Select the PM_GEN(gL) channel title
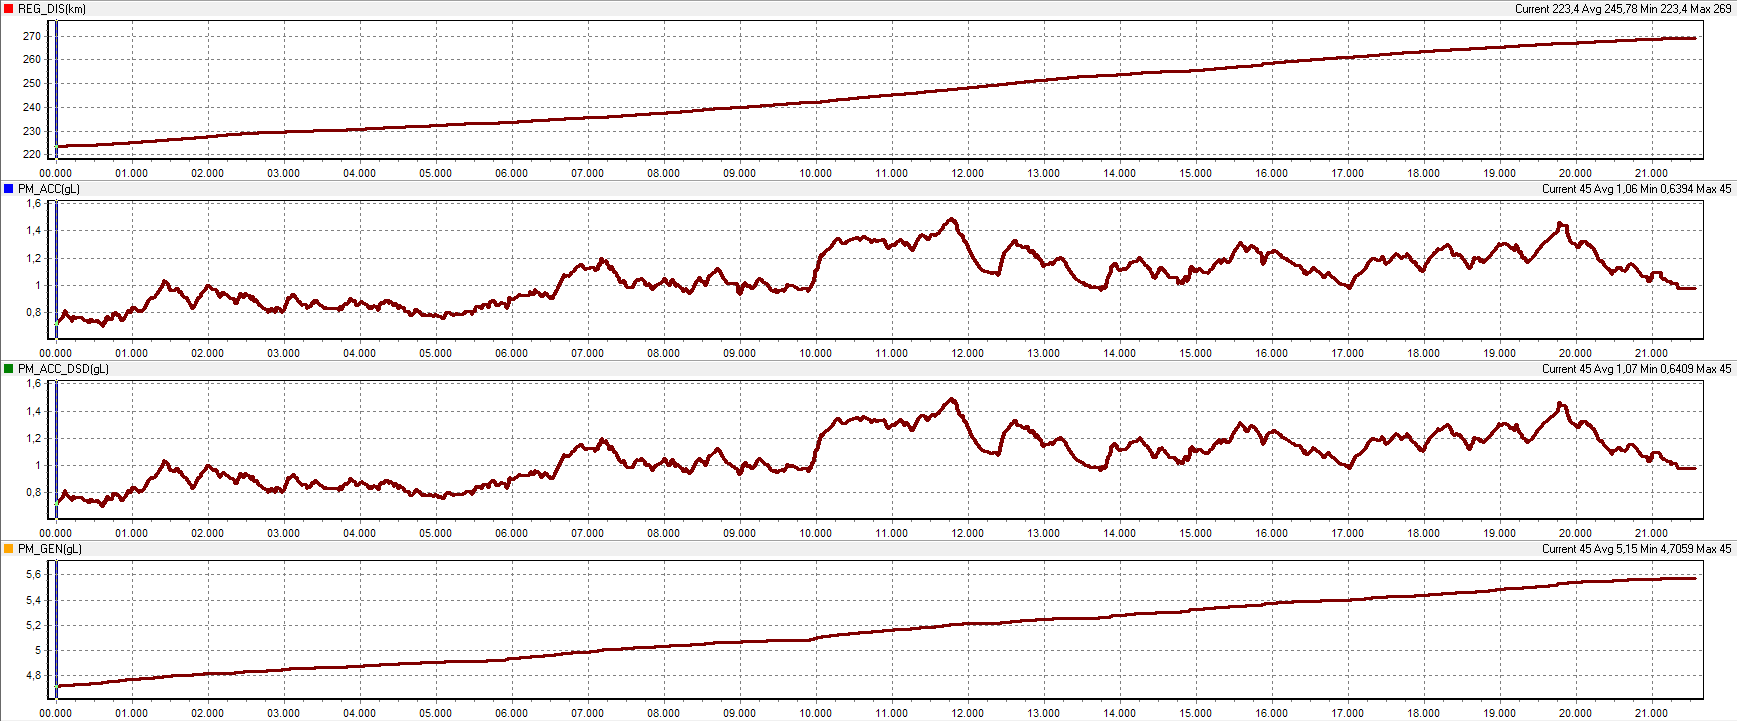The height and width of the screenshot is (721, 1737). coord(50,549)
